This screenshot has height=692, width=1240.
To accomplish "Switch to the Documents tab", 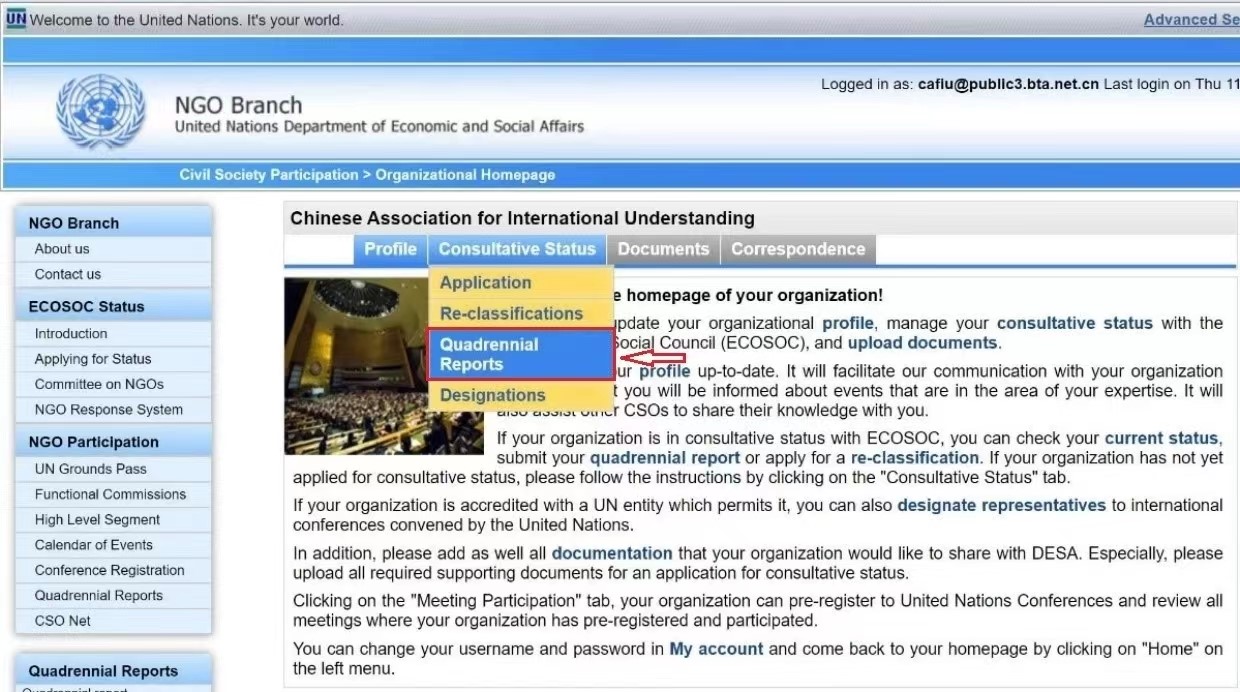I will click(663, 249).
